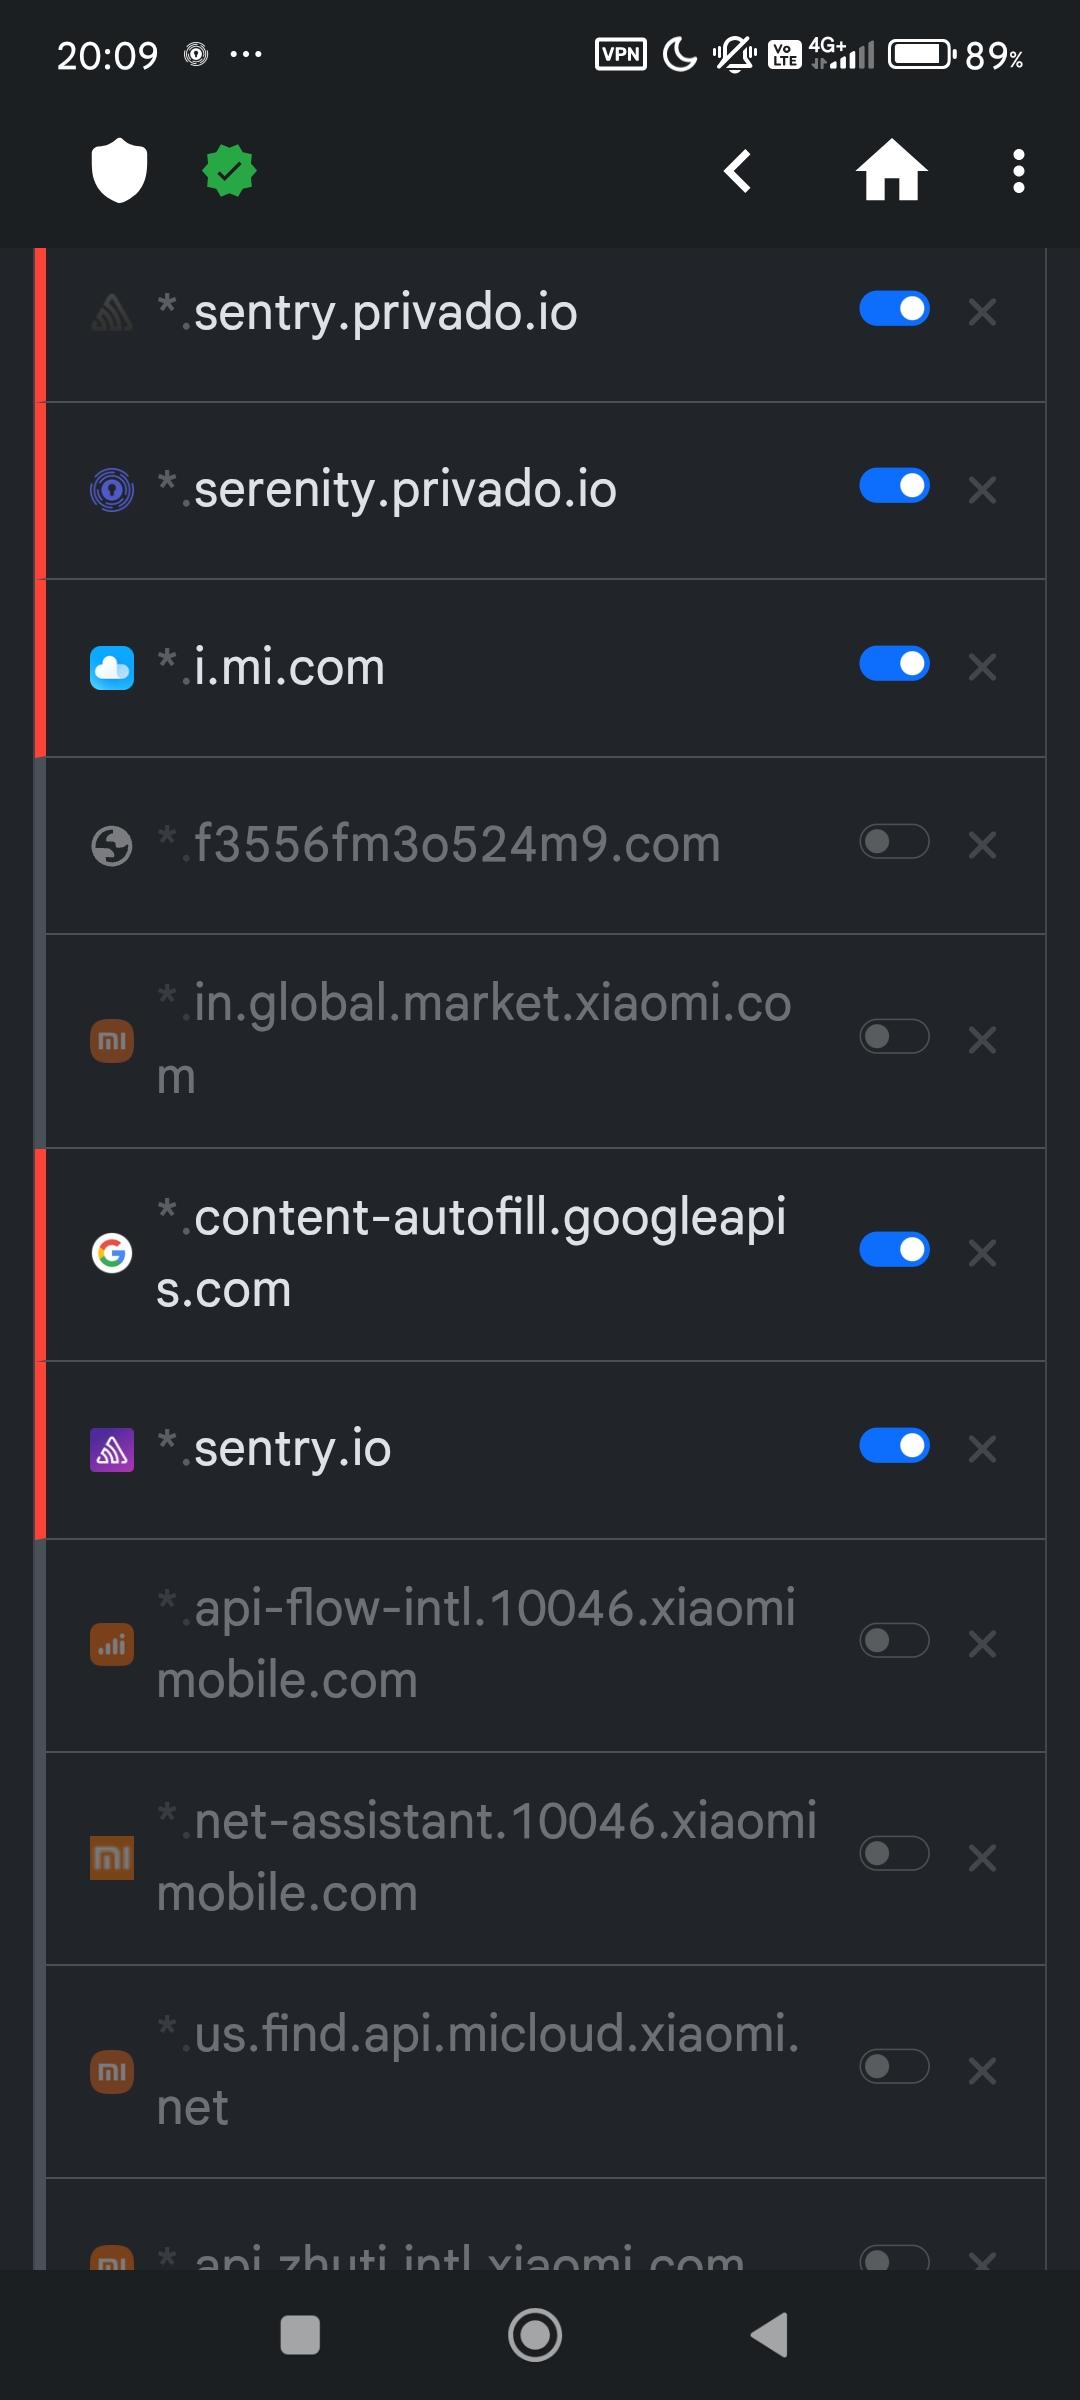Turn off content-autofill.googleapis.com switch
The height and width of the screenshot is (2400, 1080).
coord(894,1250)
